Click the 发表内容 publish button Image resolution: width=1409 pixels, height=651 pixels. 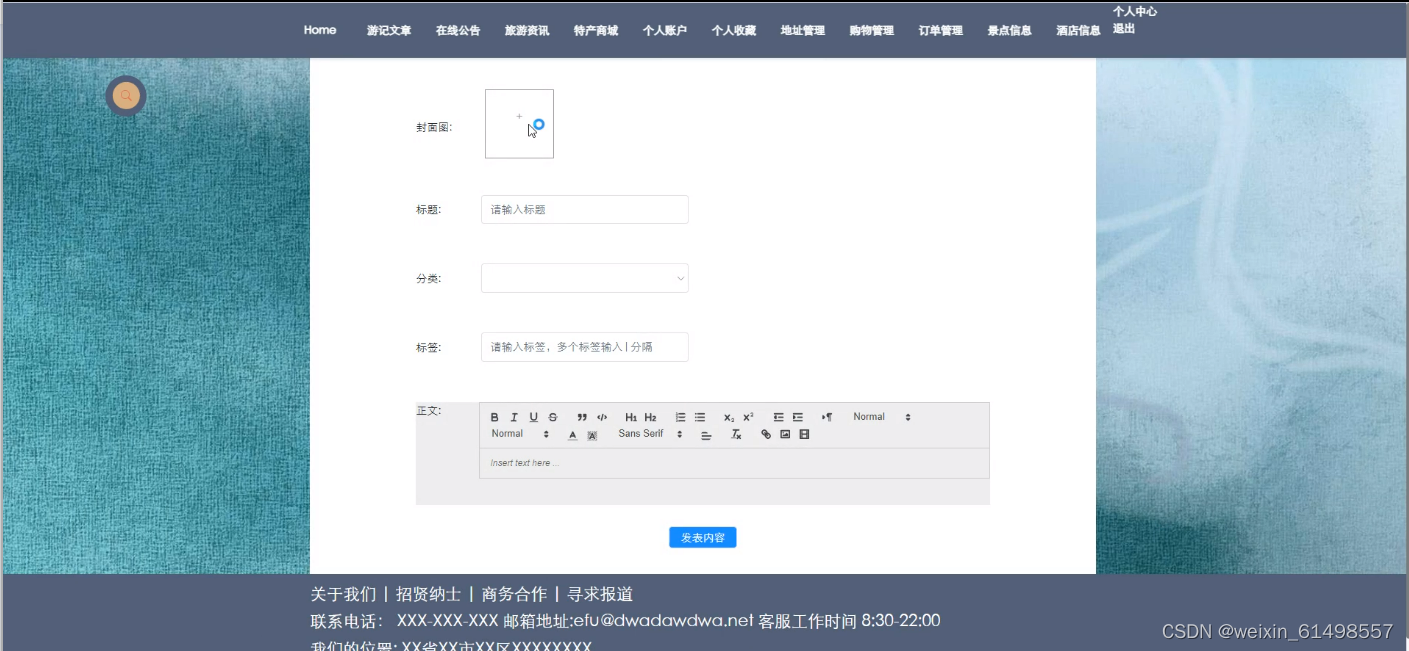tap(703, 538)
